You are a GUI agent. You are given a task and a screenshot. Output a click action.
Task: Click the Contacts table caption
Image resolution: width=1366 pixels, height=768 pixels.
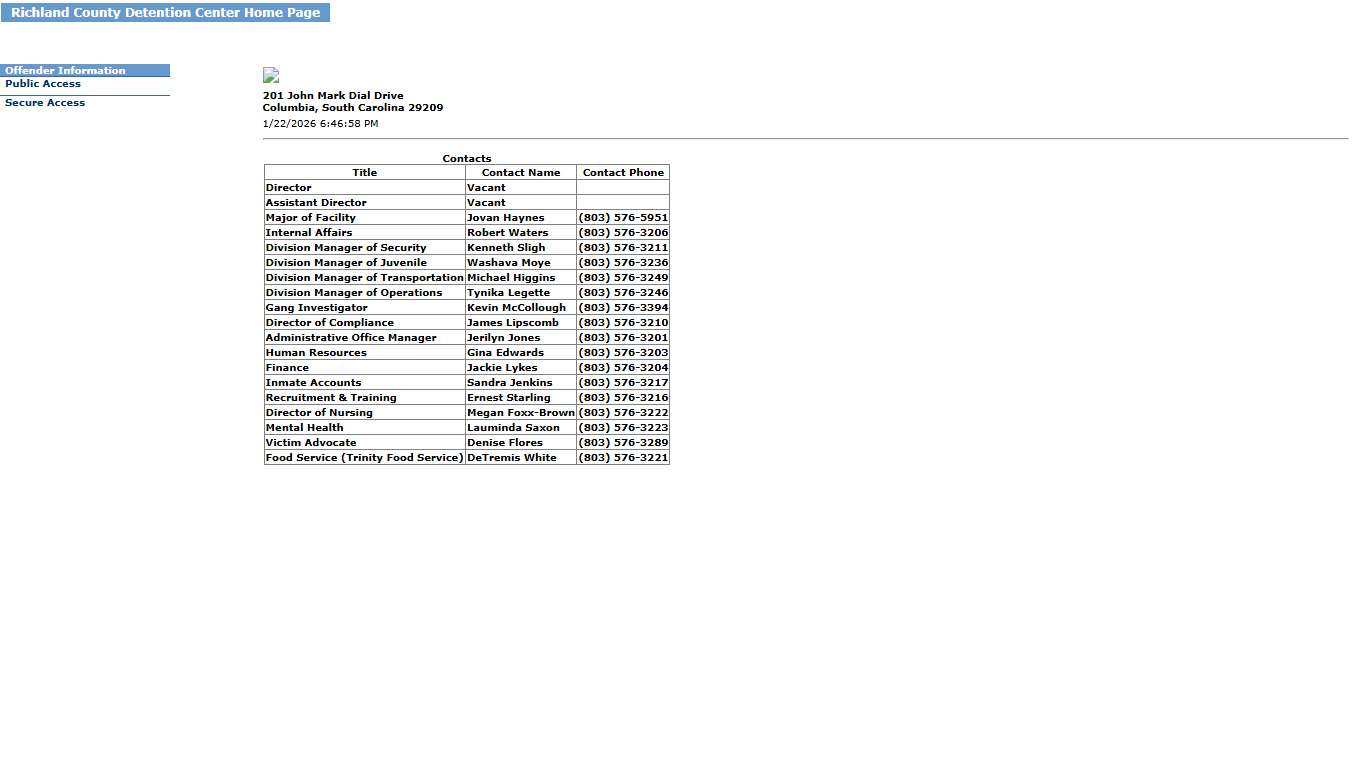coord(467,159)
